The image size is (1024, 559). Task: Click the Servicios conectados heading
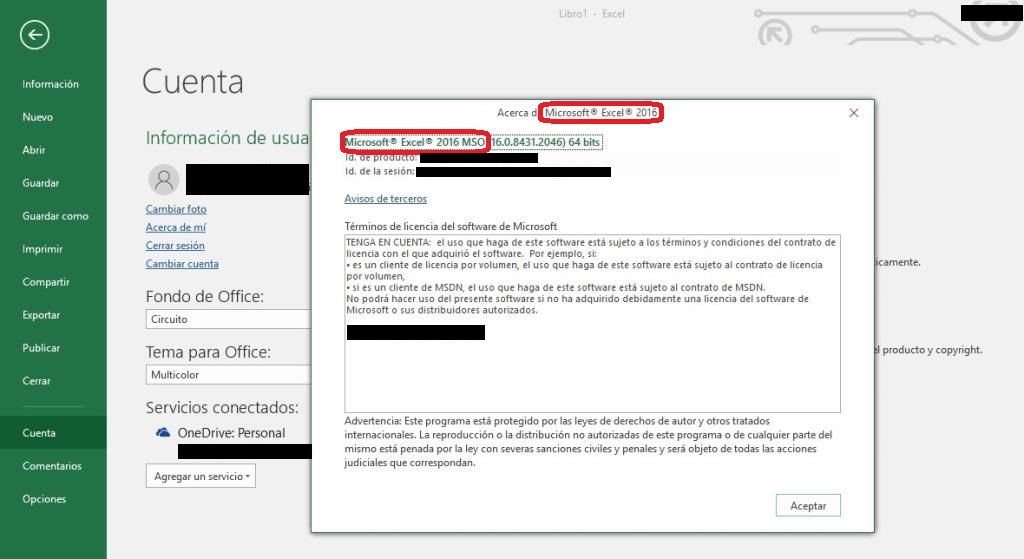222,407
